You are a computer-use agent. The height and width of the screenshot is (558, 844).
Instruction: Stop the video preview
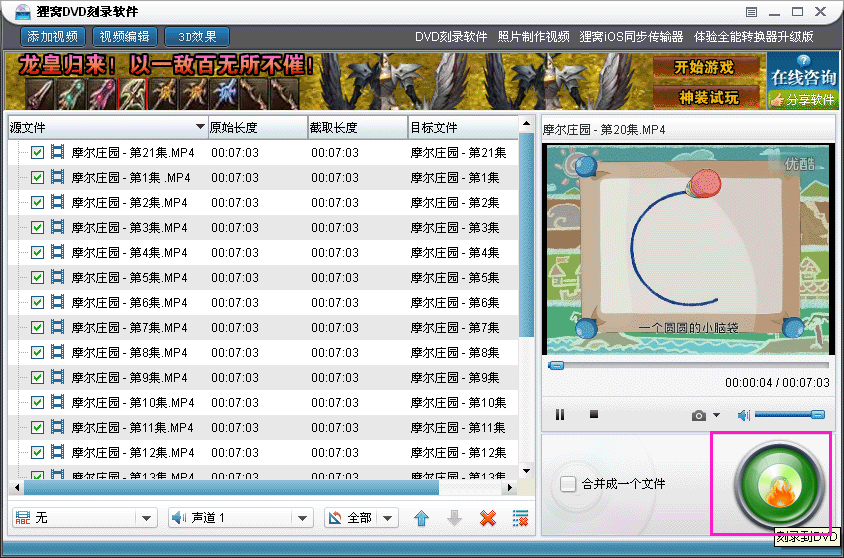coord(594,414)
